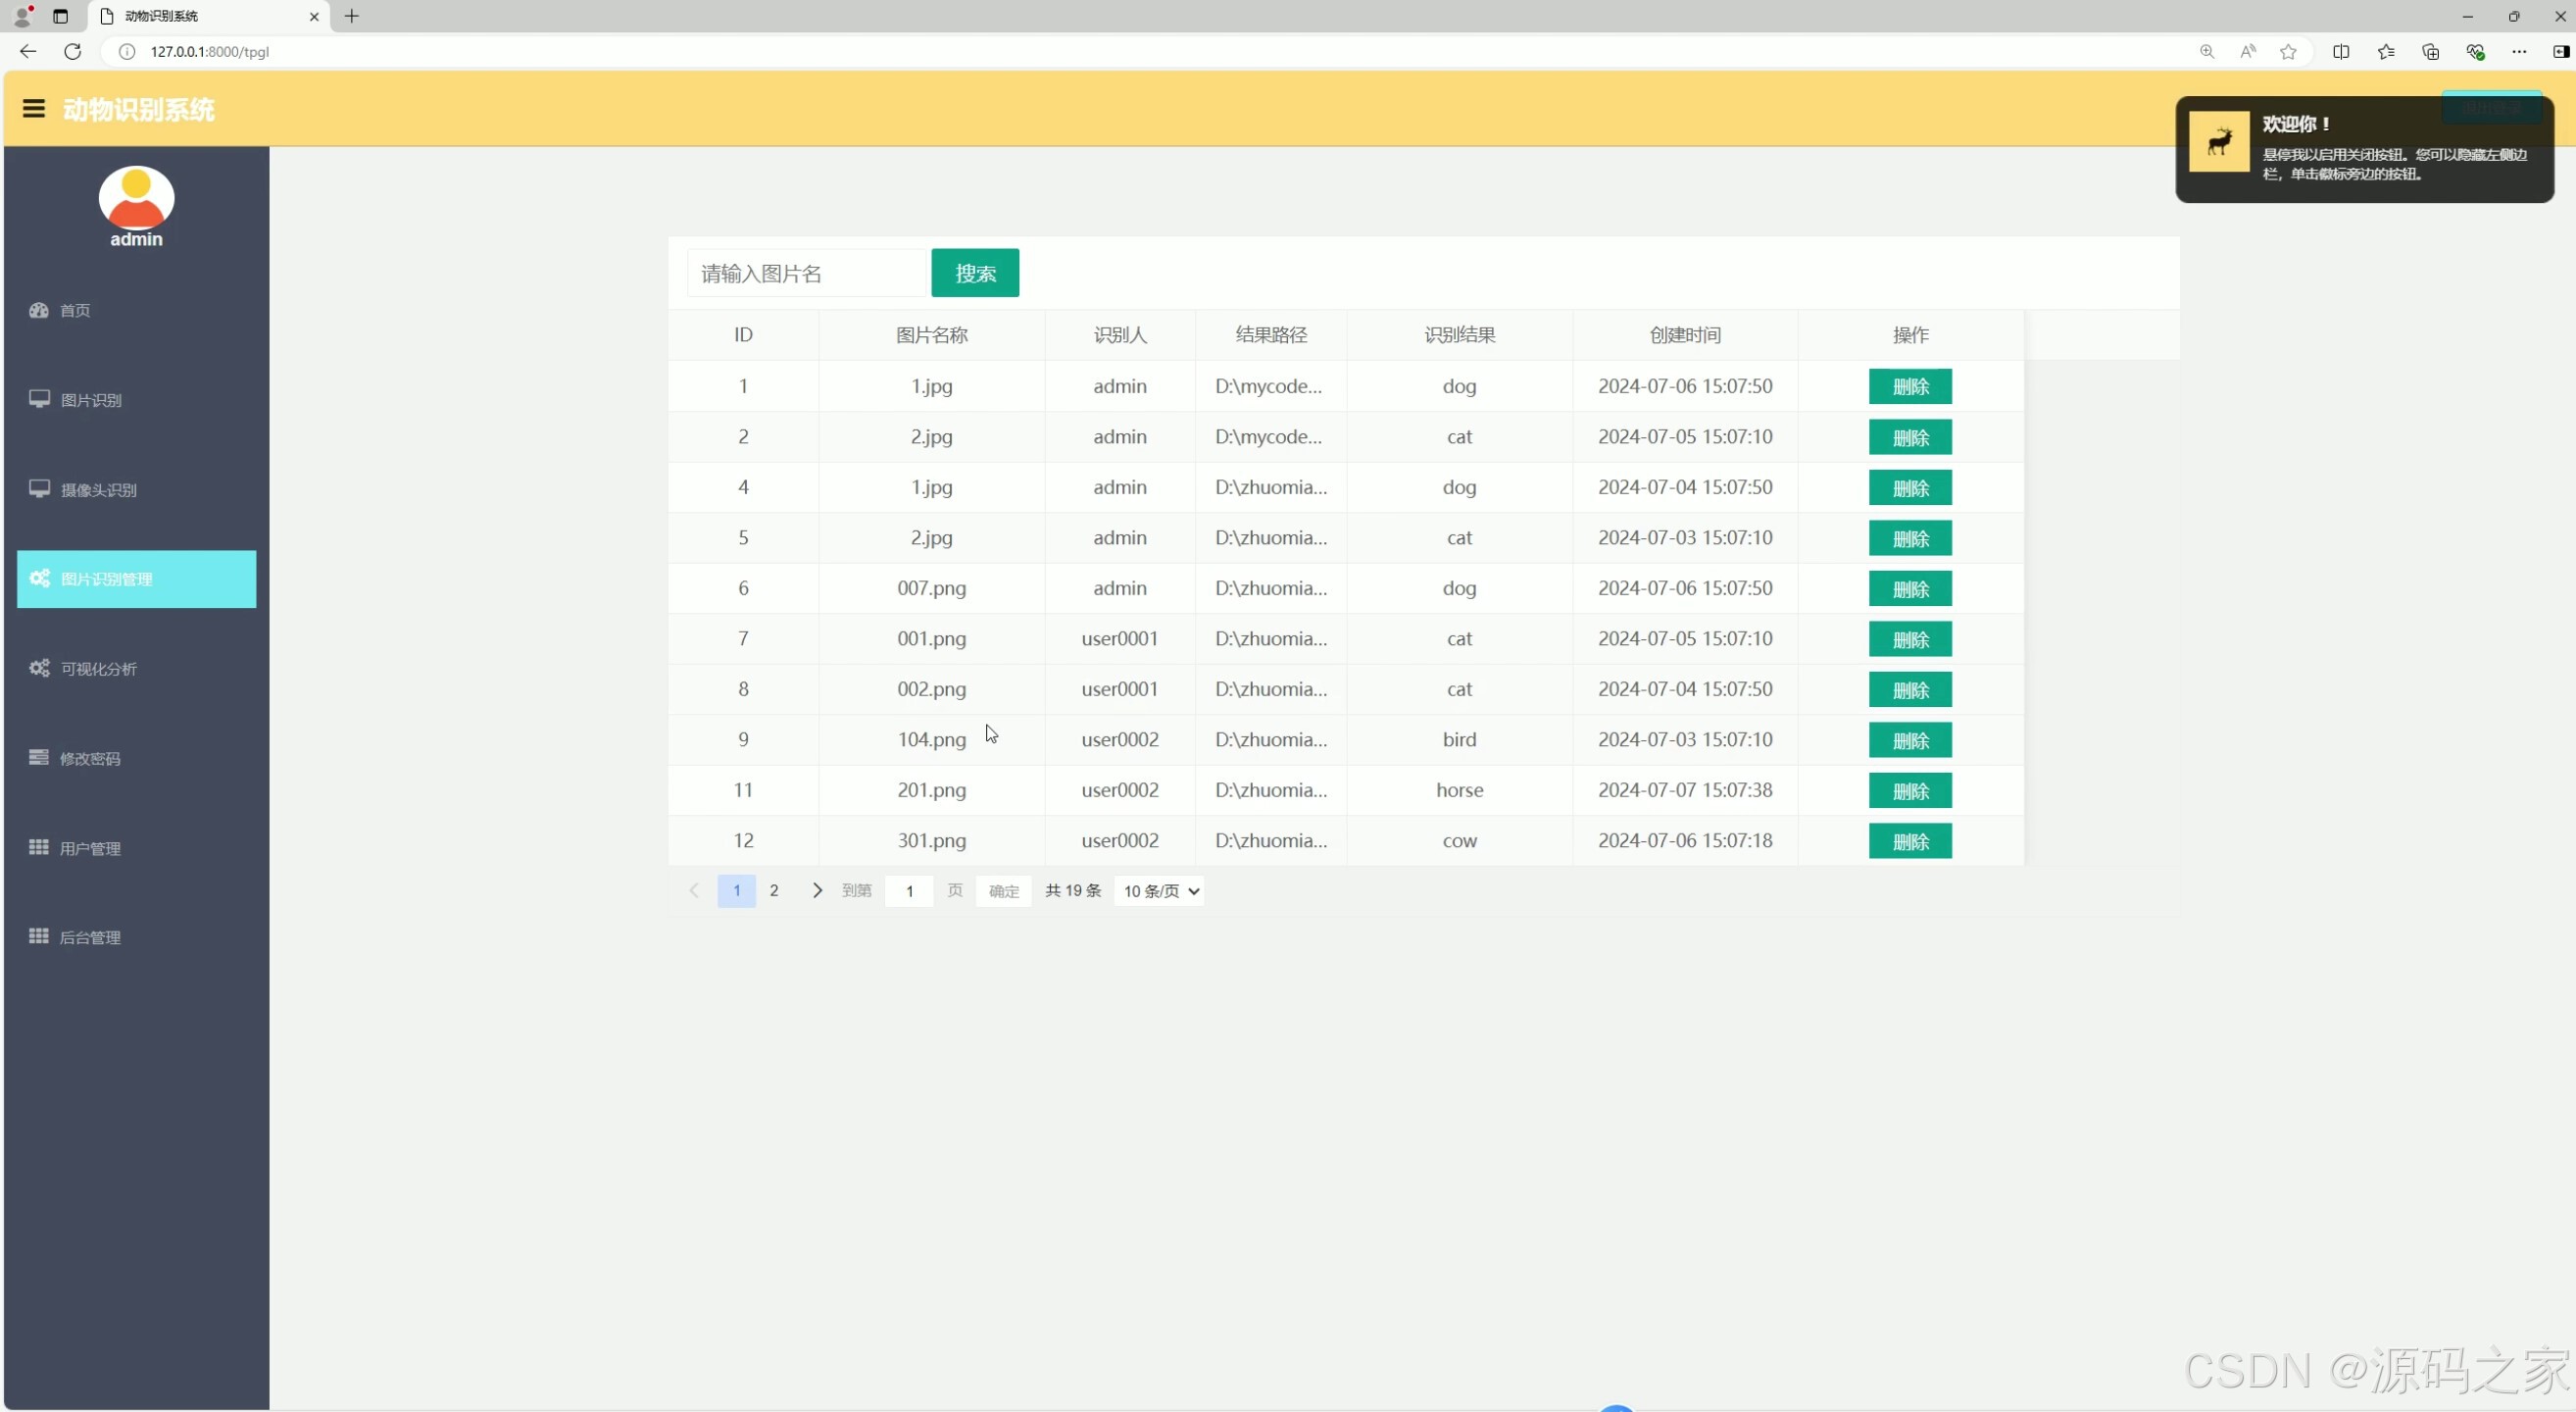Delete the row with 104.png
Screen dimensions: 2576x1412
click(1909, 740)
